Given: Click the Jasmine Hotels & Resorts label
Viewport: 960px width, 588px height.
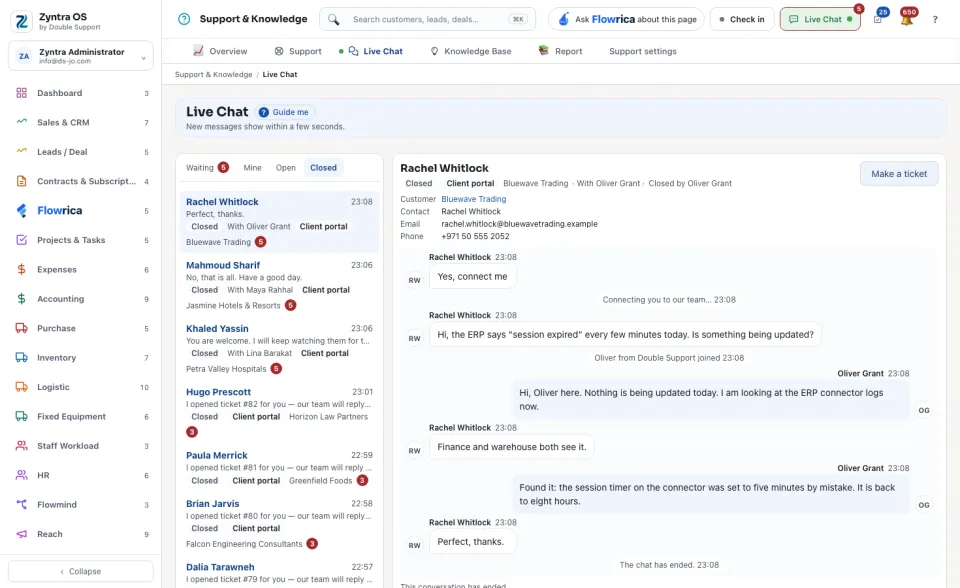Looking at the screenshot, I should 233,306.
